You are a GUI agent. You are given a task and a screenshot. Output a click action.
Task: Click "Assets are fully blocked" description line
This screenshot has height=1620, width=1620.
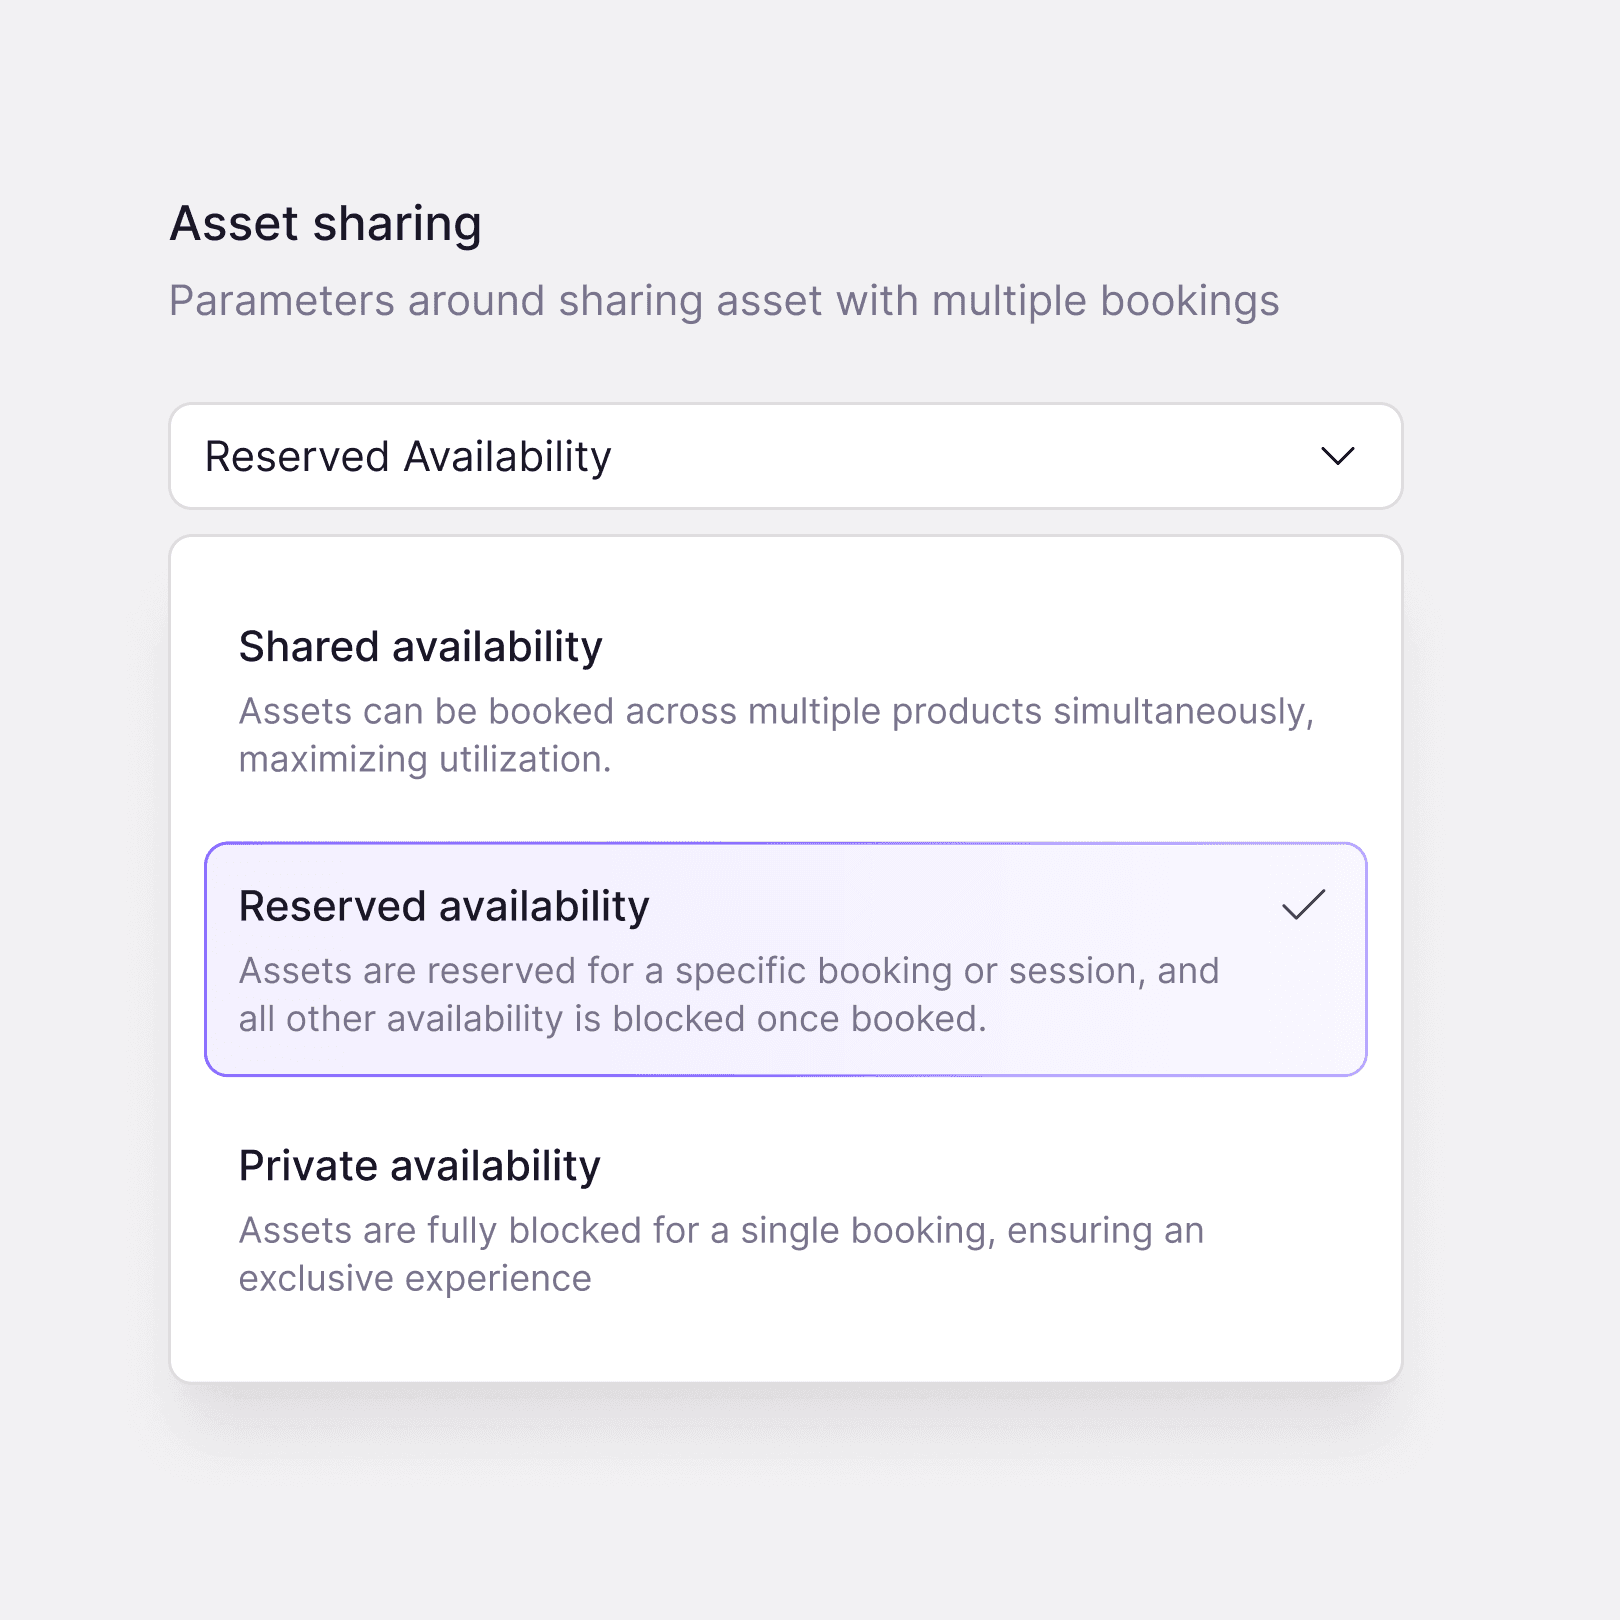tap(720, 1231)
